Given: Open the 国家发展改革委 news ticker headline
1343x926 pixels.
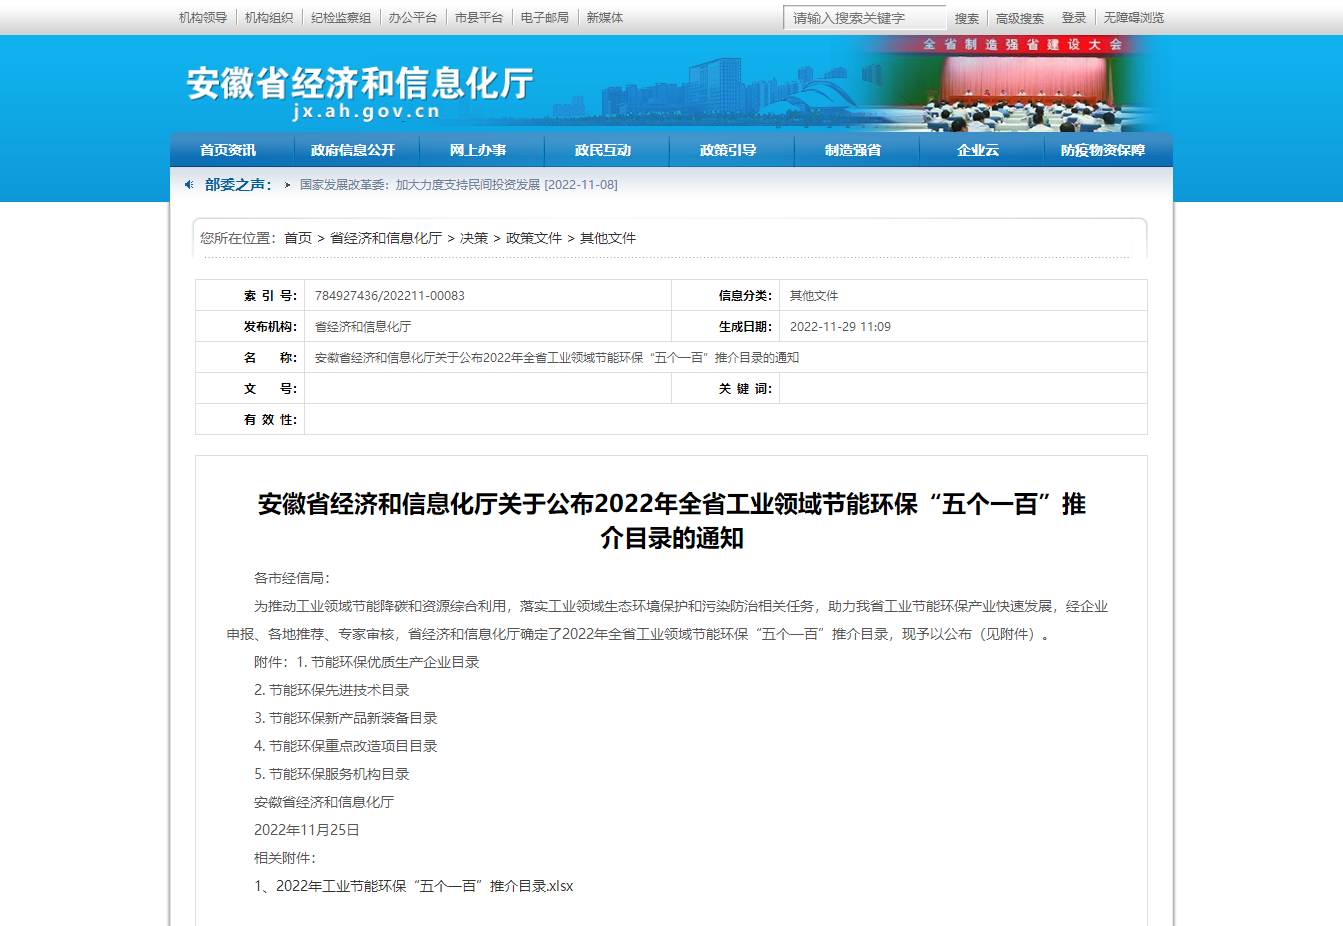Looking at the screenshot, I should 458,185.
